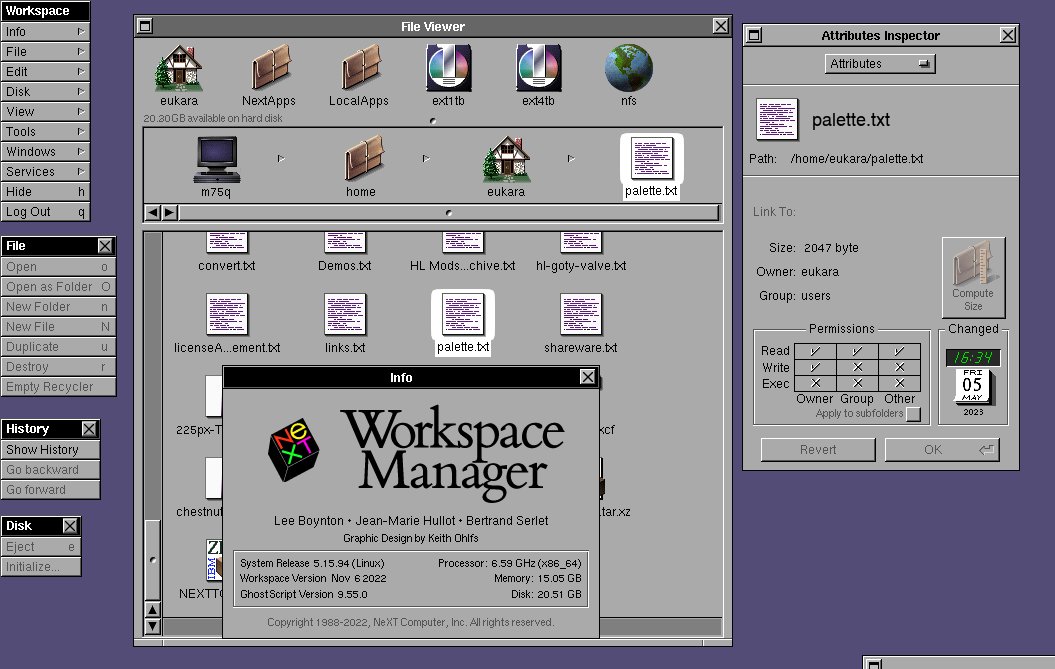The image size is (1055, 669).
Task: Open the eukara home shelf icon
Action: [179, 69]
